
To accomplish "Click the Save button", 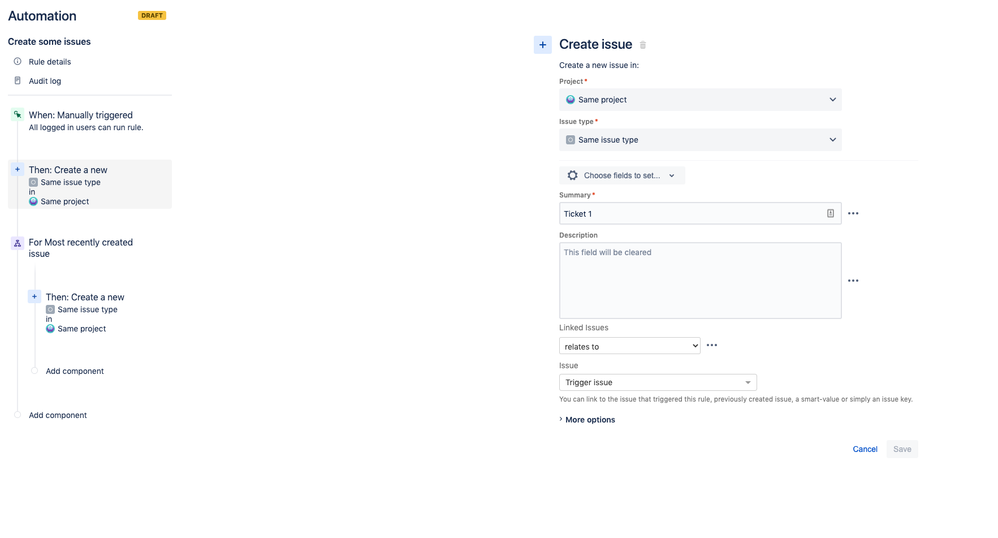I will pos(902,449).
